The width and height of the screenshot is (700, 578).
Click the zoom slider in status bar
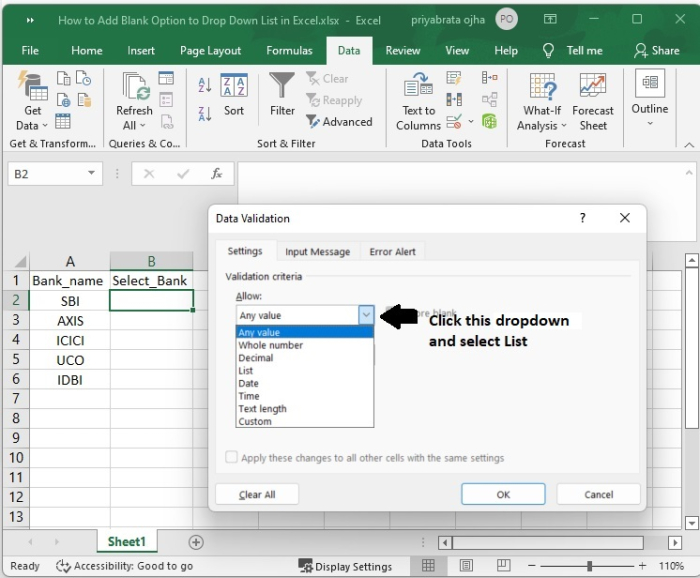pos(590,567)
